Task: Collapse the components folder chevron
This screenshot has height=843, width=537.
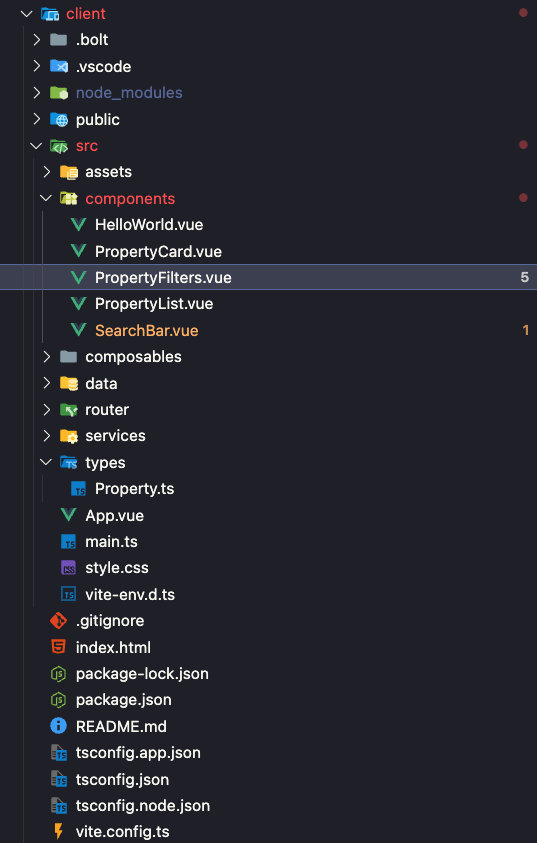Action: pos(46,198)
